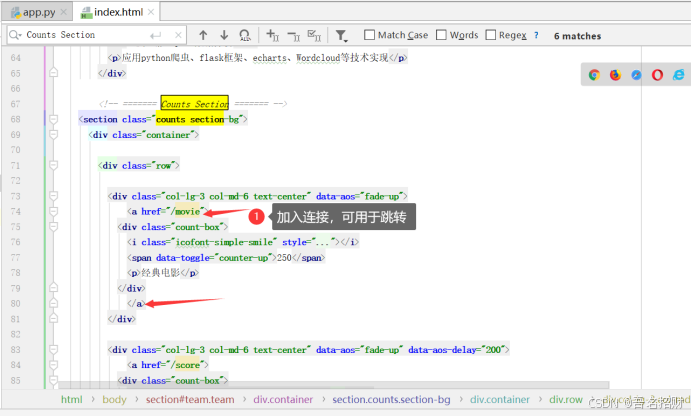Collapse count-box fold at line 75

coord(53,227)
